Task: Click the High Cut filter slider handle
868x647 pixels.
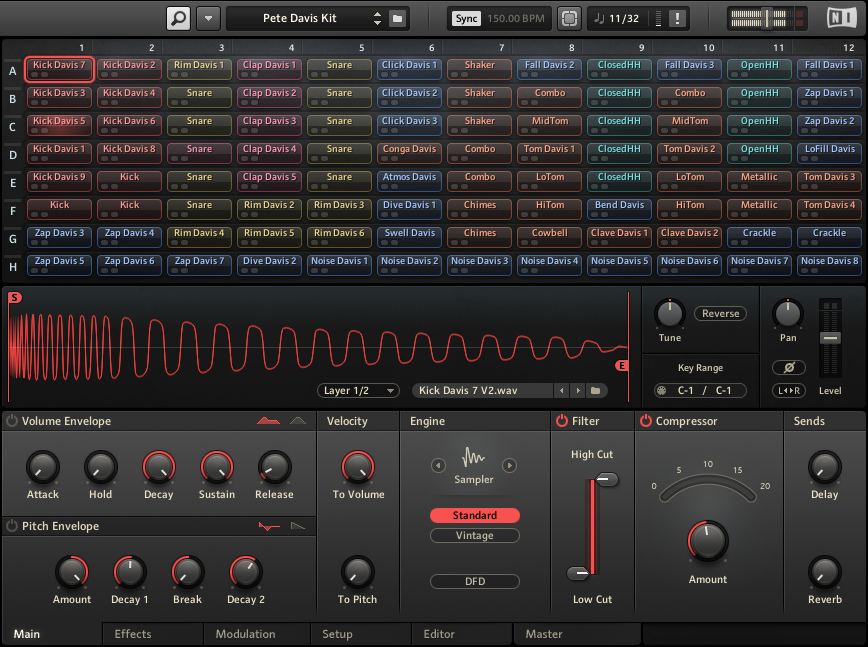Action: (606, 479)
